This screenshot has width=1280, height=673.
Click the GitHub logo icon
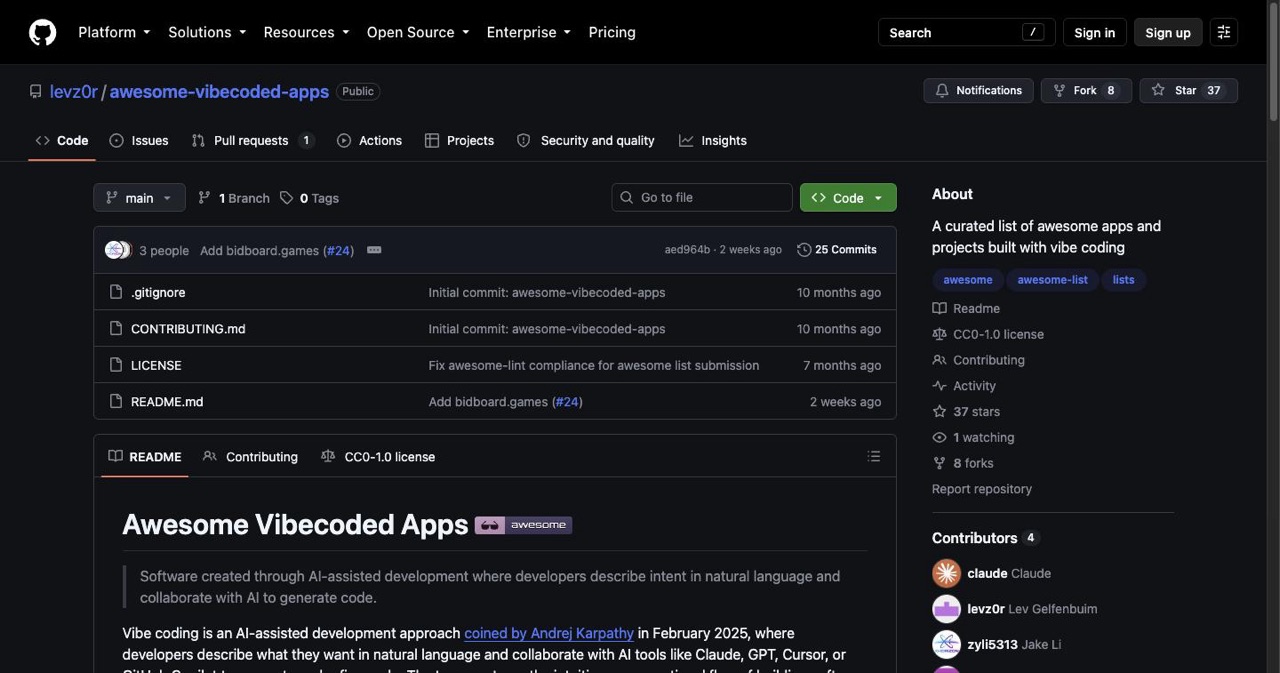42,32
